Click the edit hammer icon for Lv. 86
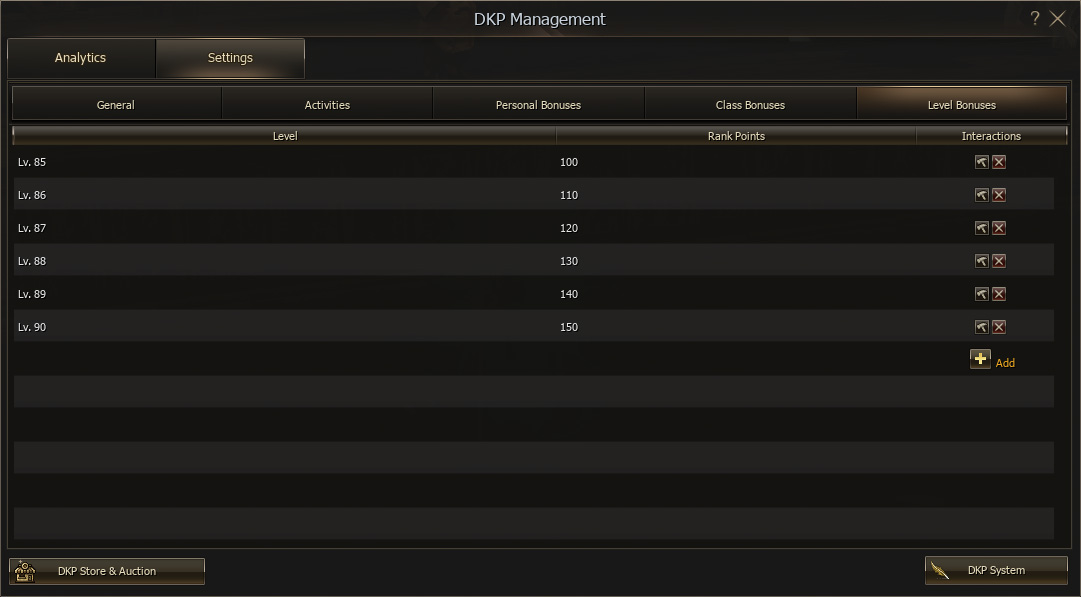The height and width of the screenshot is (597, 1081). 981,195
